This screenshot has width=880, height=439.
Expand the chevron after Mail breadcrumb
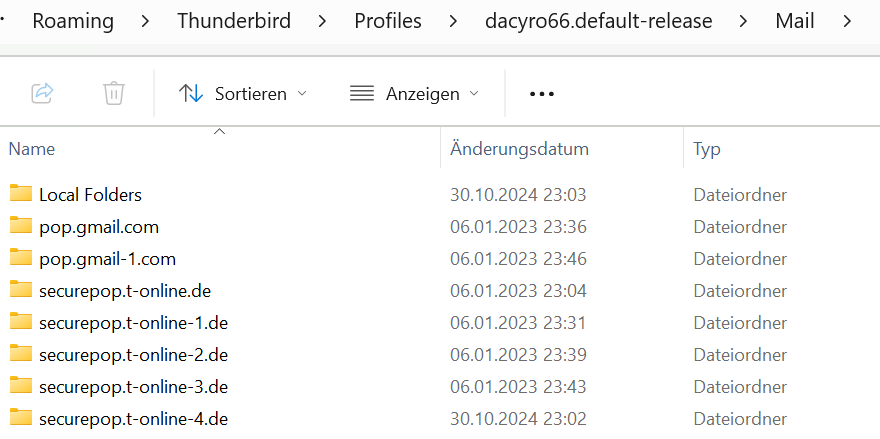tap(849, 20)
